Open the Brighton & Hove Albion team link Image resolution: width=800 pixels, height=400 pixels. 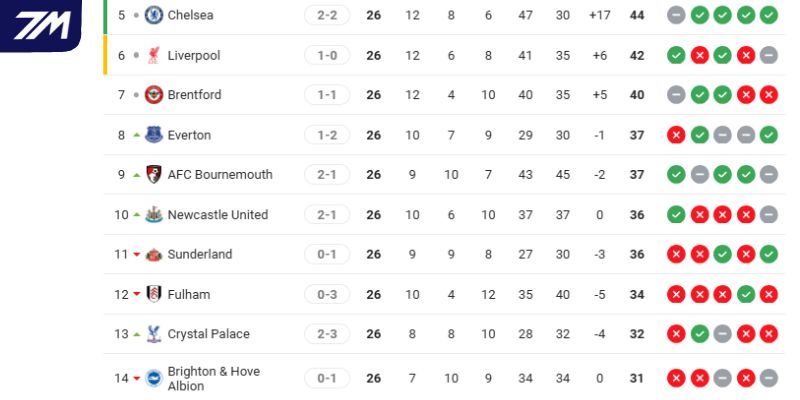point(213,378)
